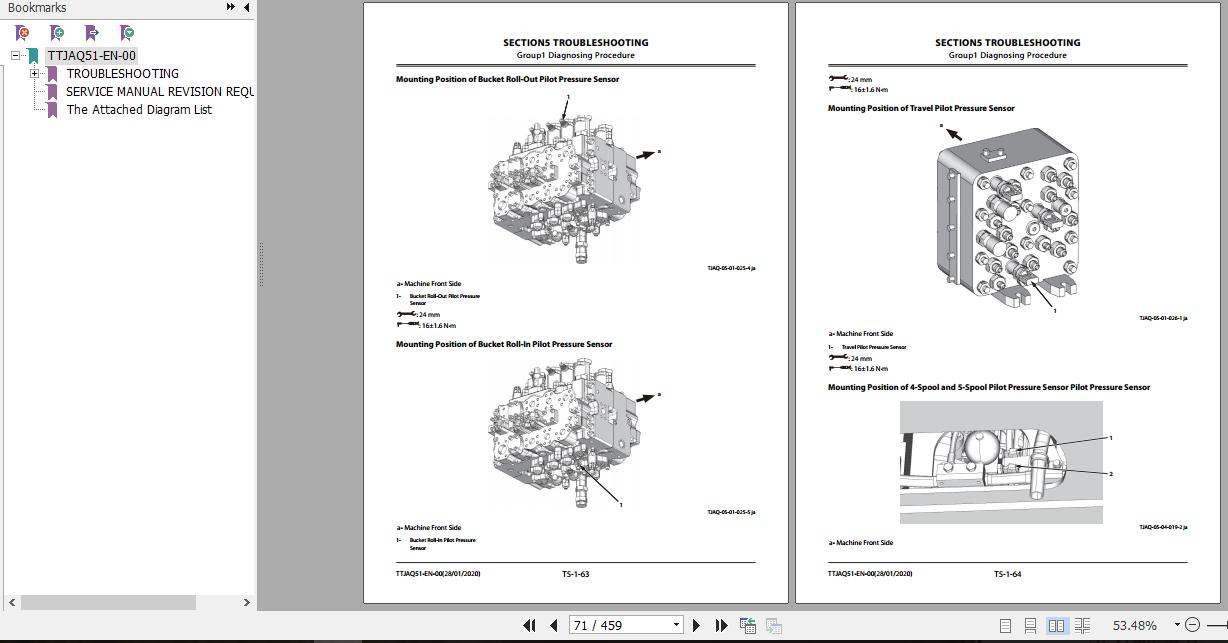Click the Bookmarks panel title

click(x=37, y=8)
